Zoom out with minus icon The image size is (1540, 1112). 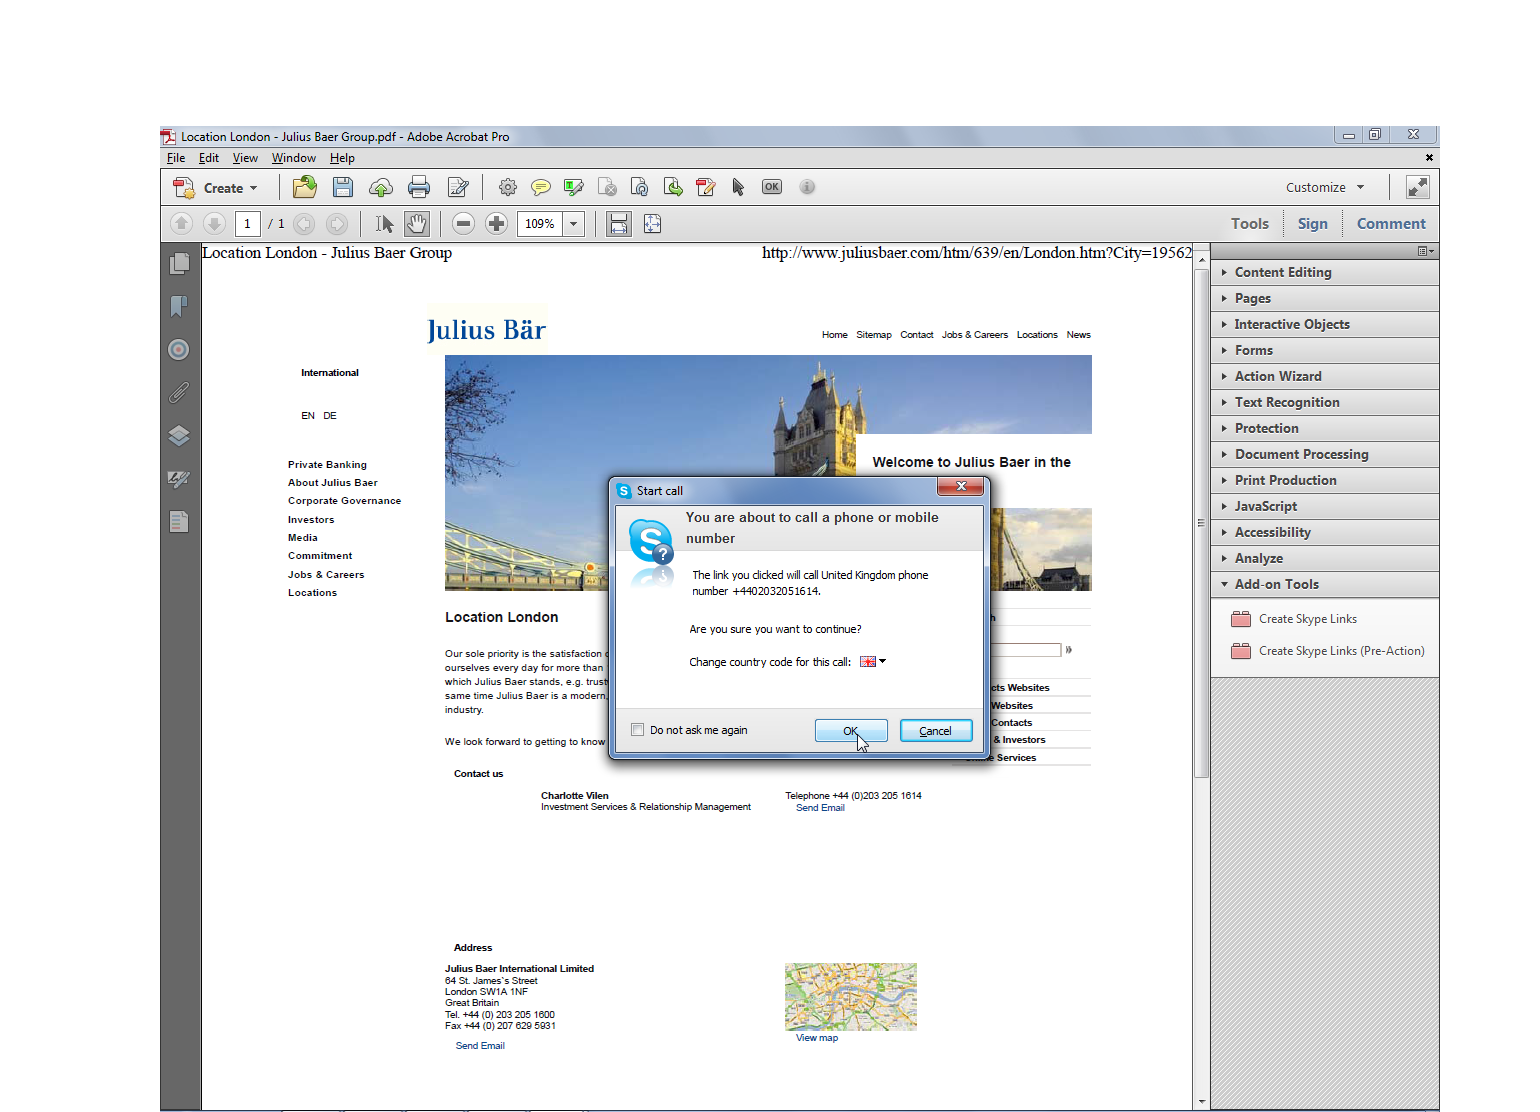pos(463,224)
